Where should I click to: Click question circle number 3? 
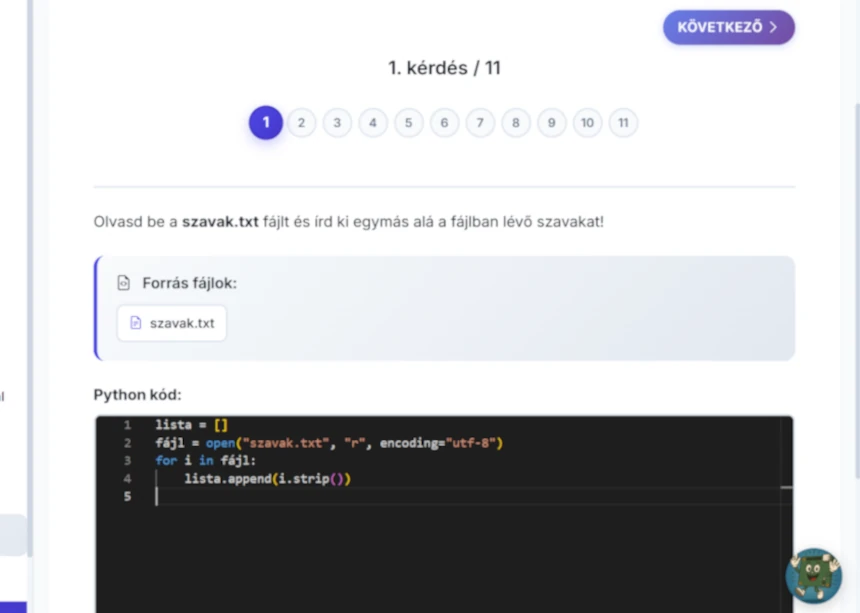(x=337, y=122)
